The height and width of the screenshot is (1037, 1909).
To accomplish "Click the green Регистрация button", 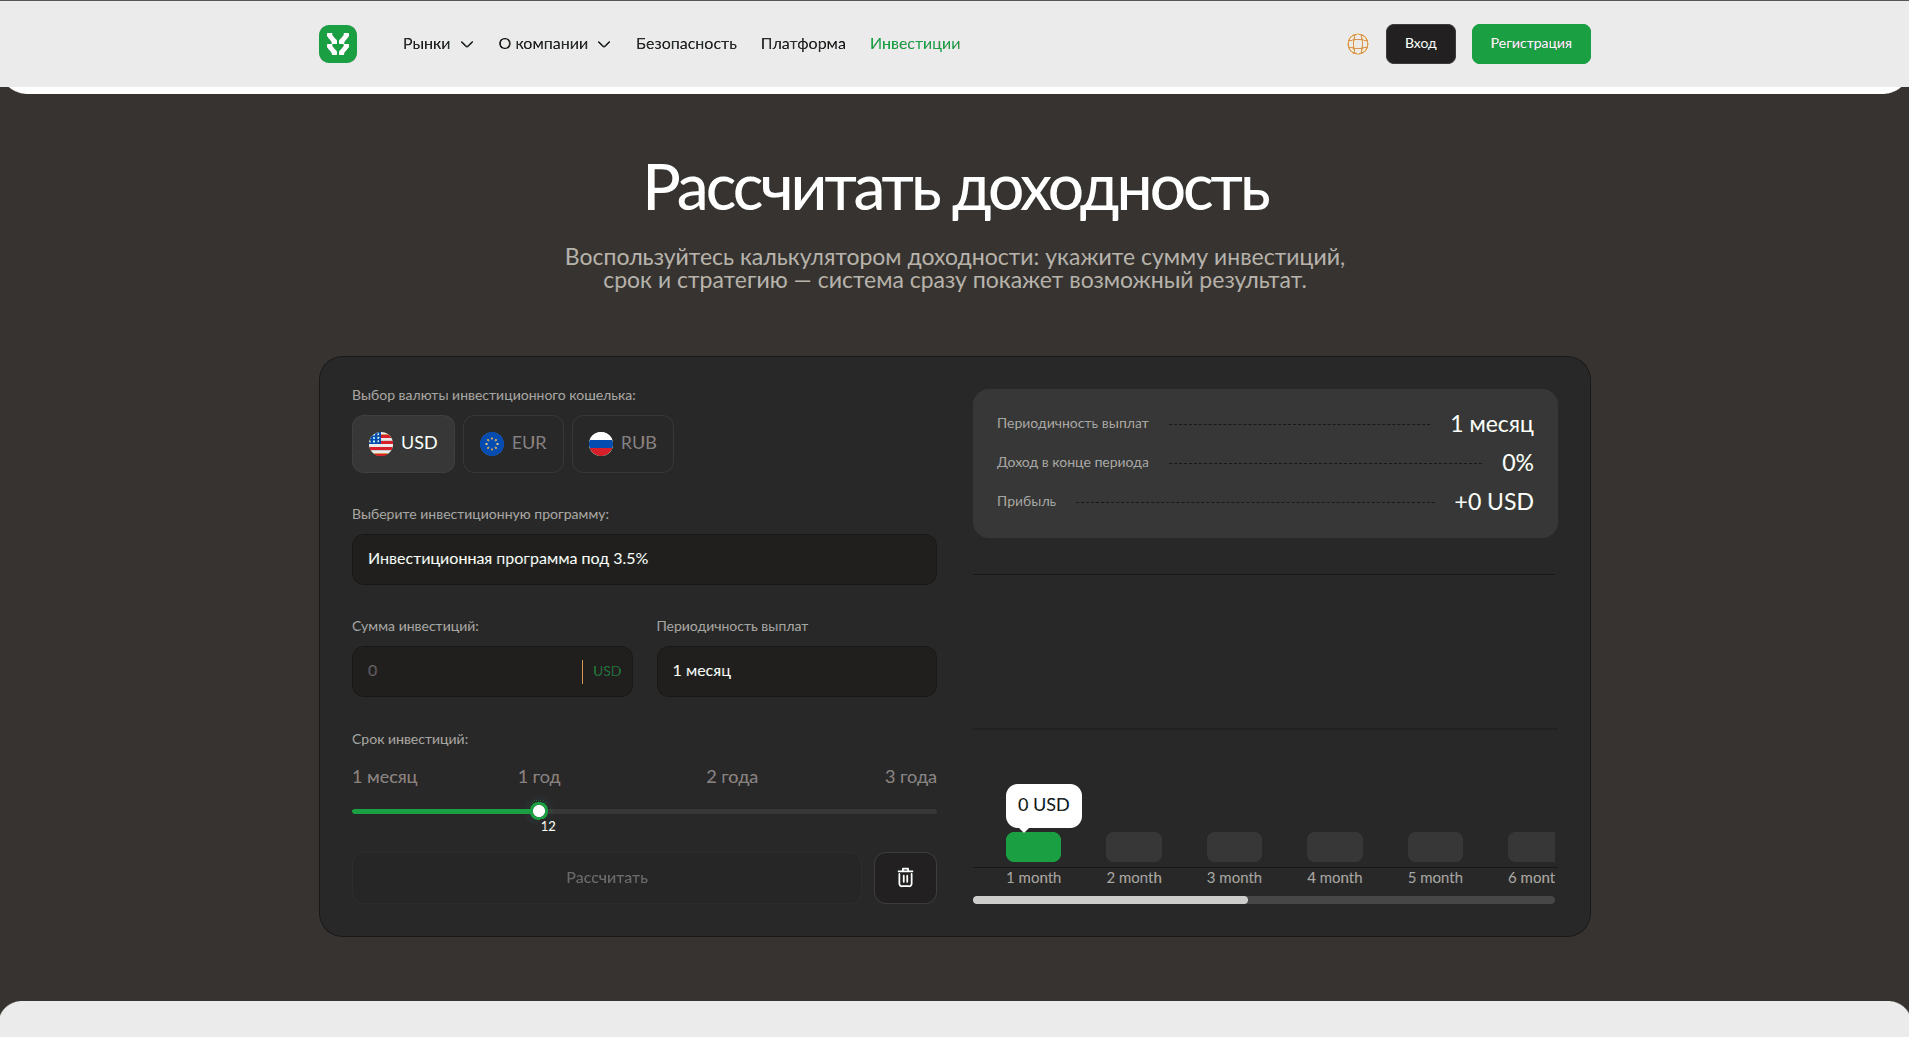I will (1530, 44).
